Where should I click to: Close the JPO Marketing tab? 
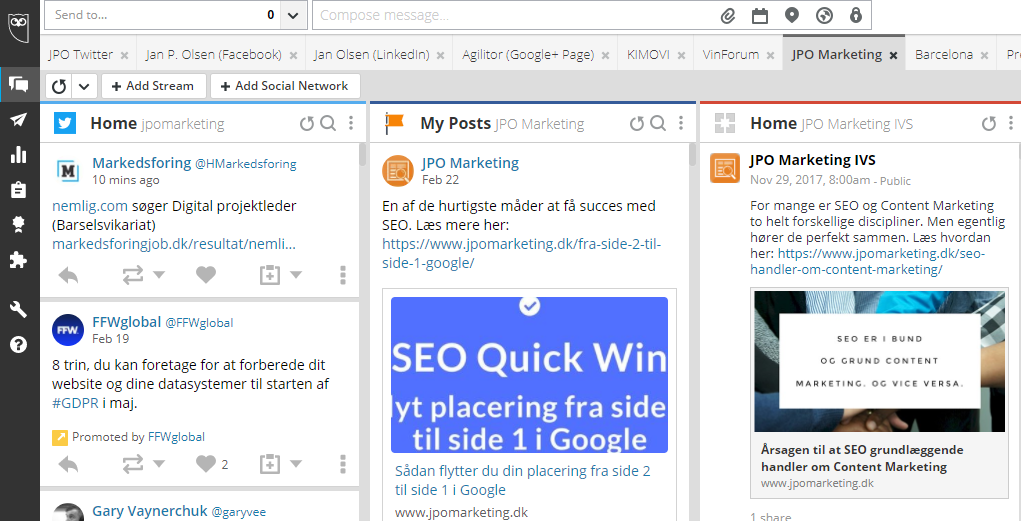[x=893, y=55]
